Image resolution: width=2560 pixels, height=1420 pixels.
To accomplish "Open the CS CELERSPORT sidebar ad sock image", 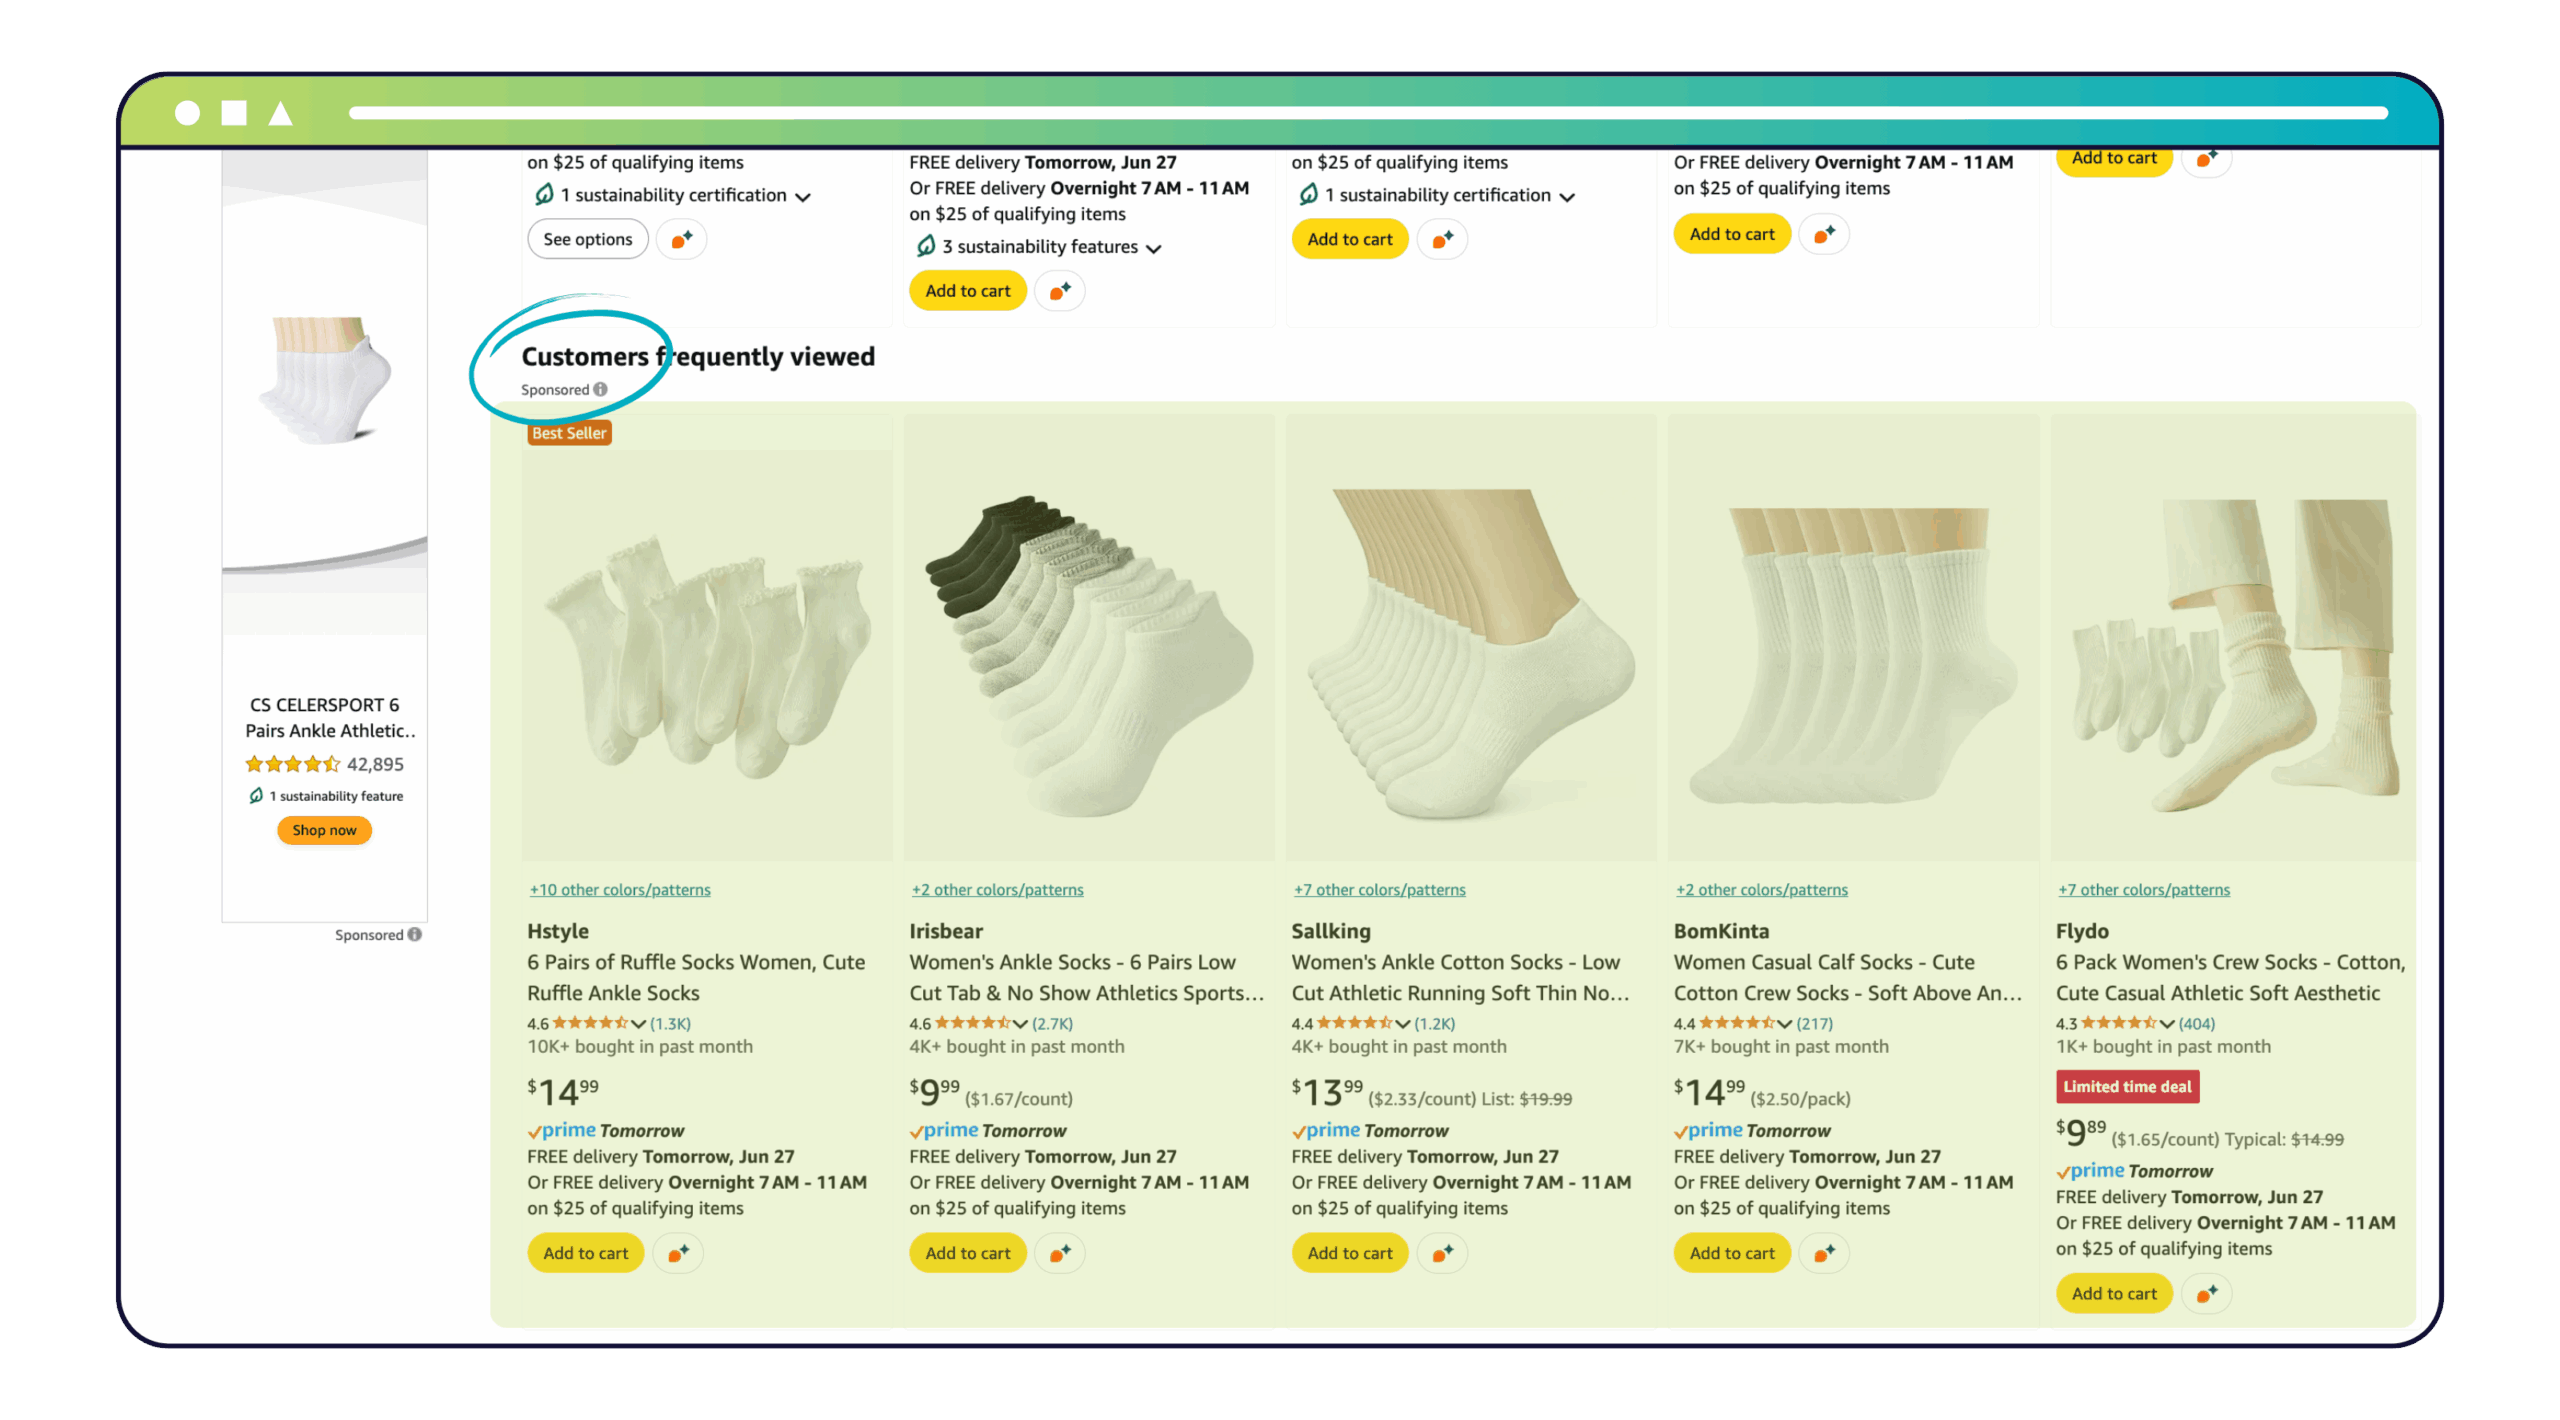I will [324, 380].
